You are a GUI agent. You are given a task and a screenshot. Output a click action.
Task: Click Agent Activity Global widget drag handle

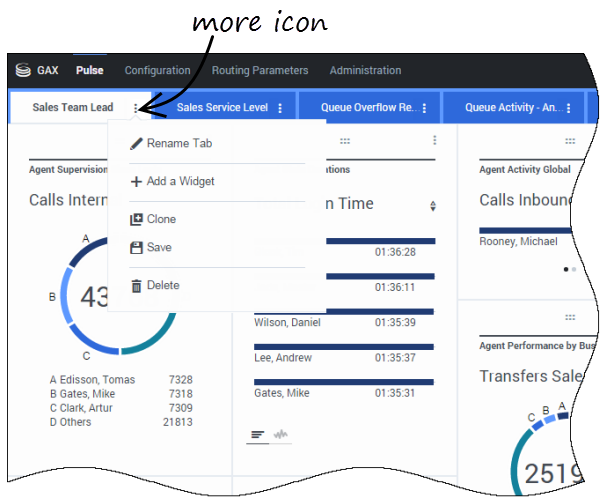click(570, 141)
